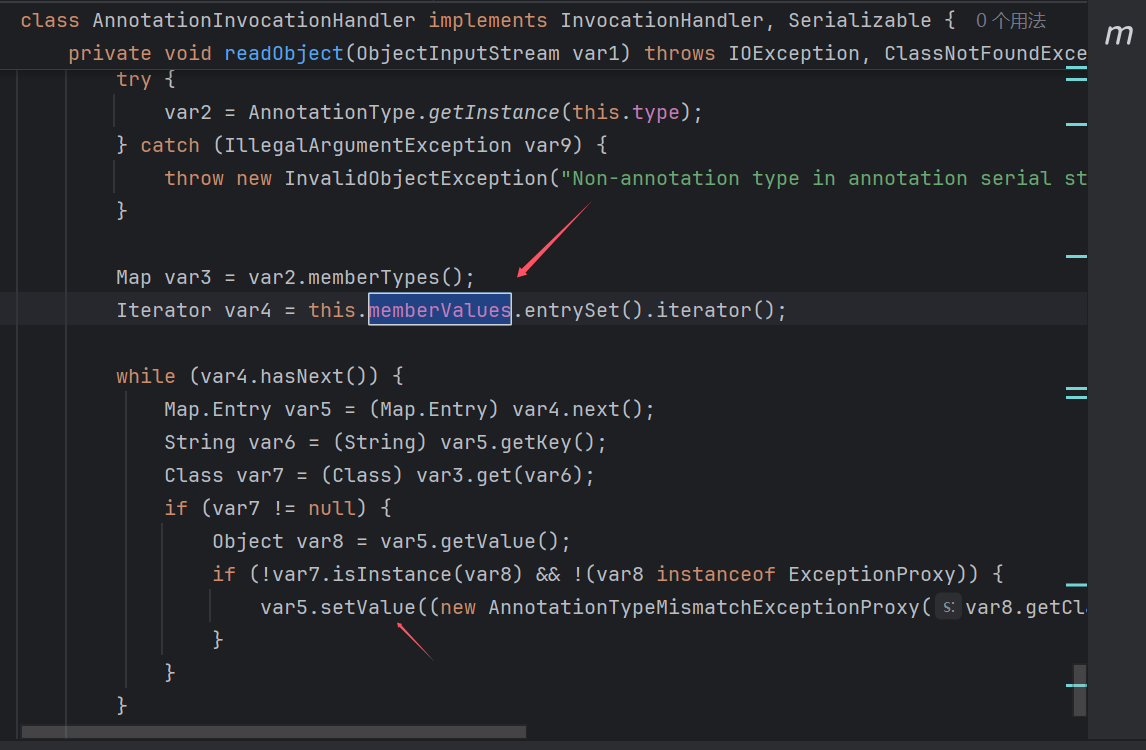Image resolution: width=1146 pixels, height=750 pixels.
Task: Click the "Non-annotation type" string literal
Action: pyautogui.click(x=822, y=178)
